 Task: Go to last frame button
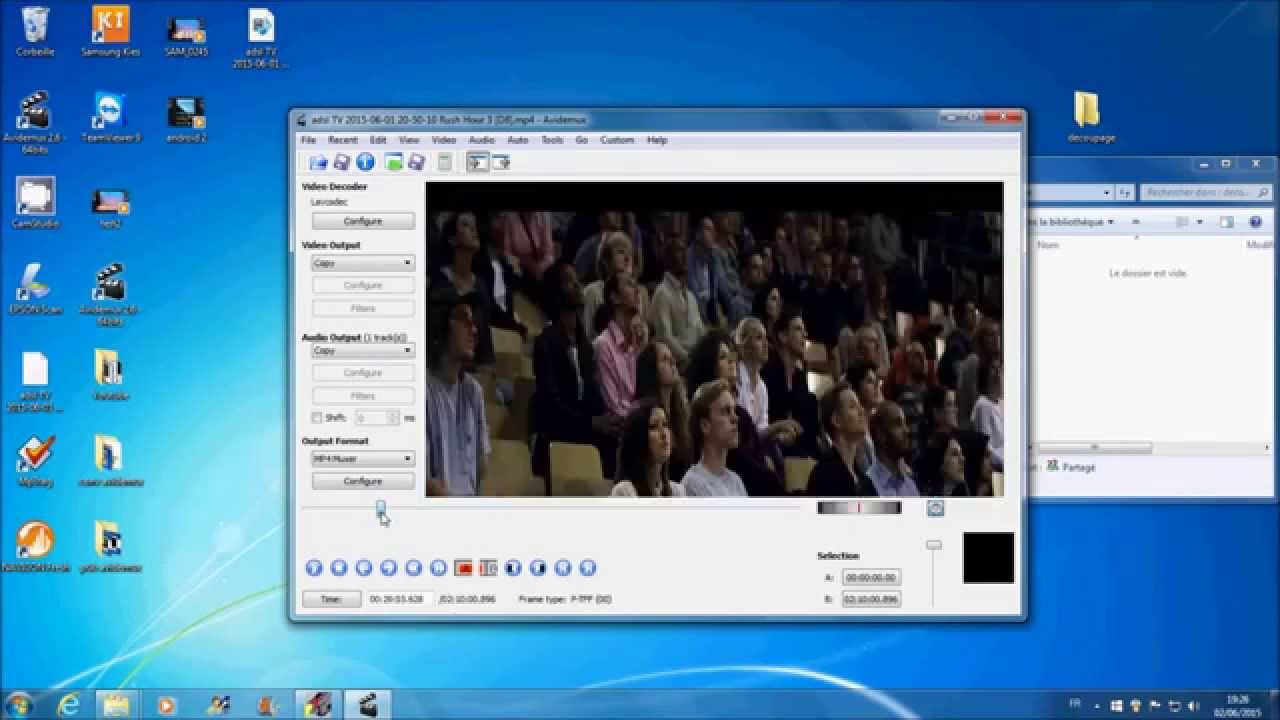pos(588,568)
